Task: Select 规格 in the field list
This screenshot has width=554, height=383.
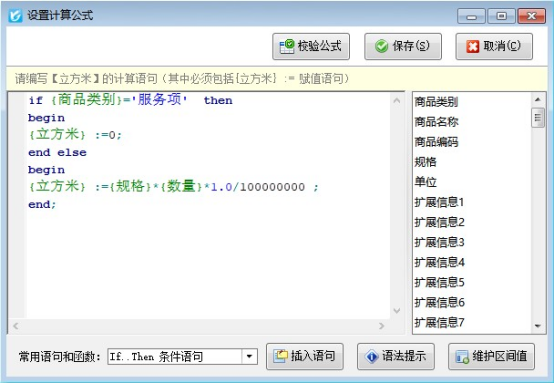Action: pyautogui.click(x=425, y=162)
